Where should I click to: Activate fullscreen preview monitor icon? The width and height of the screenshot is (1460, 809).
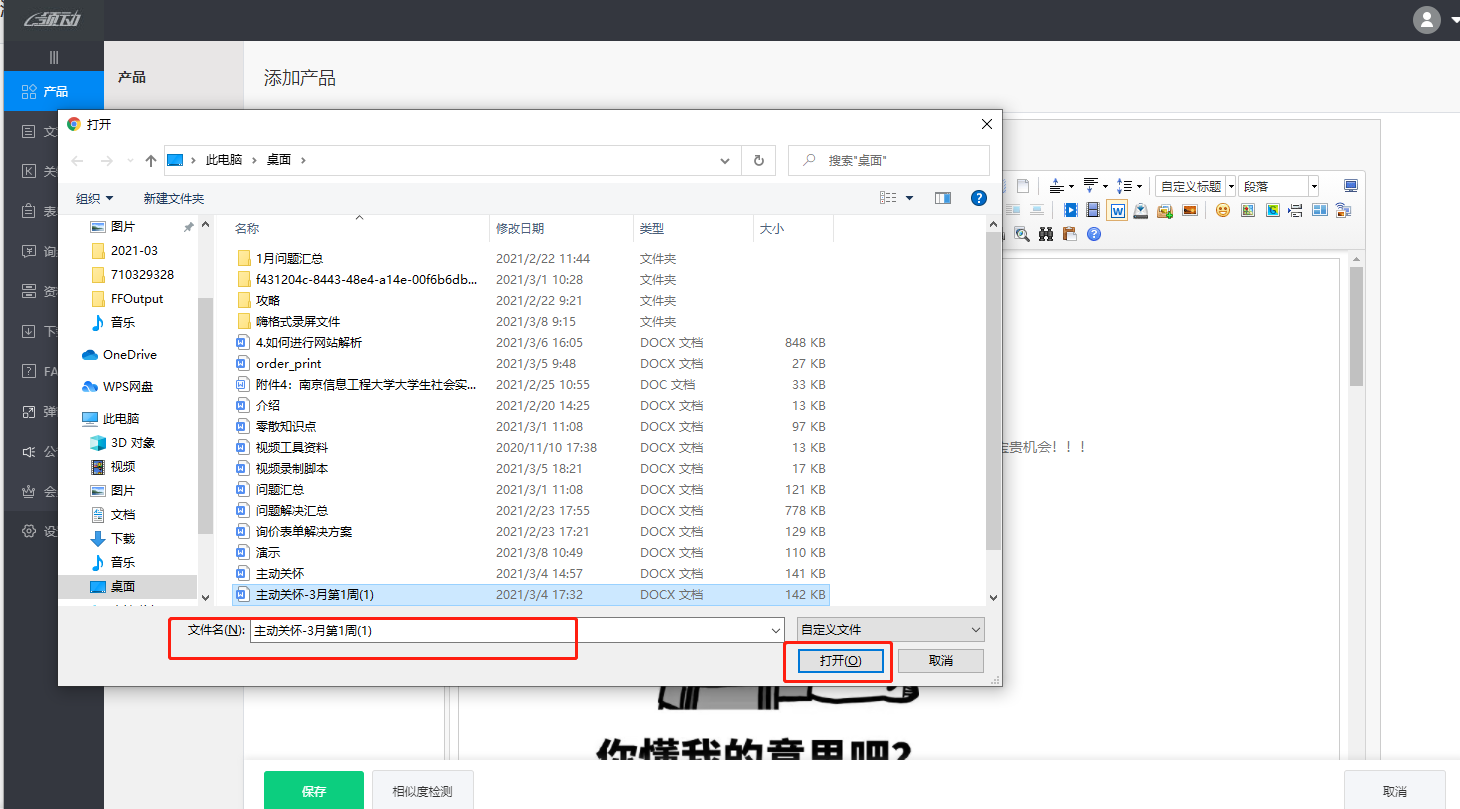tap(1350, 186)
